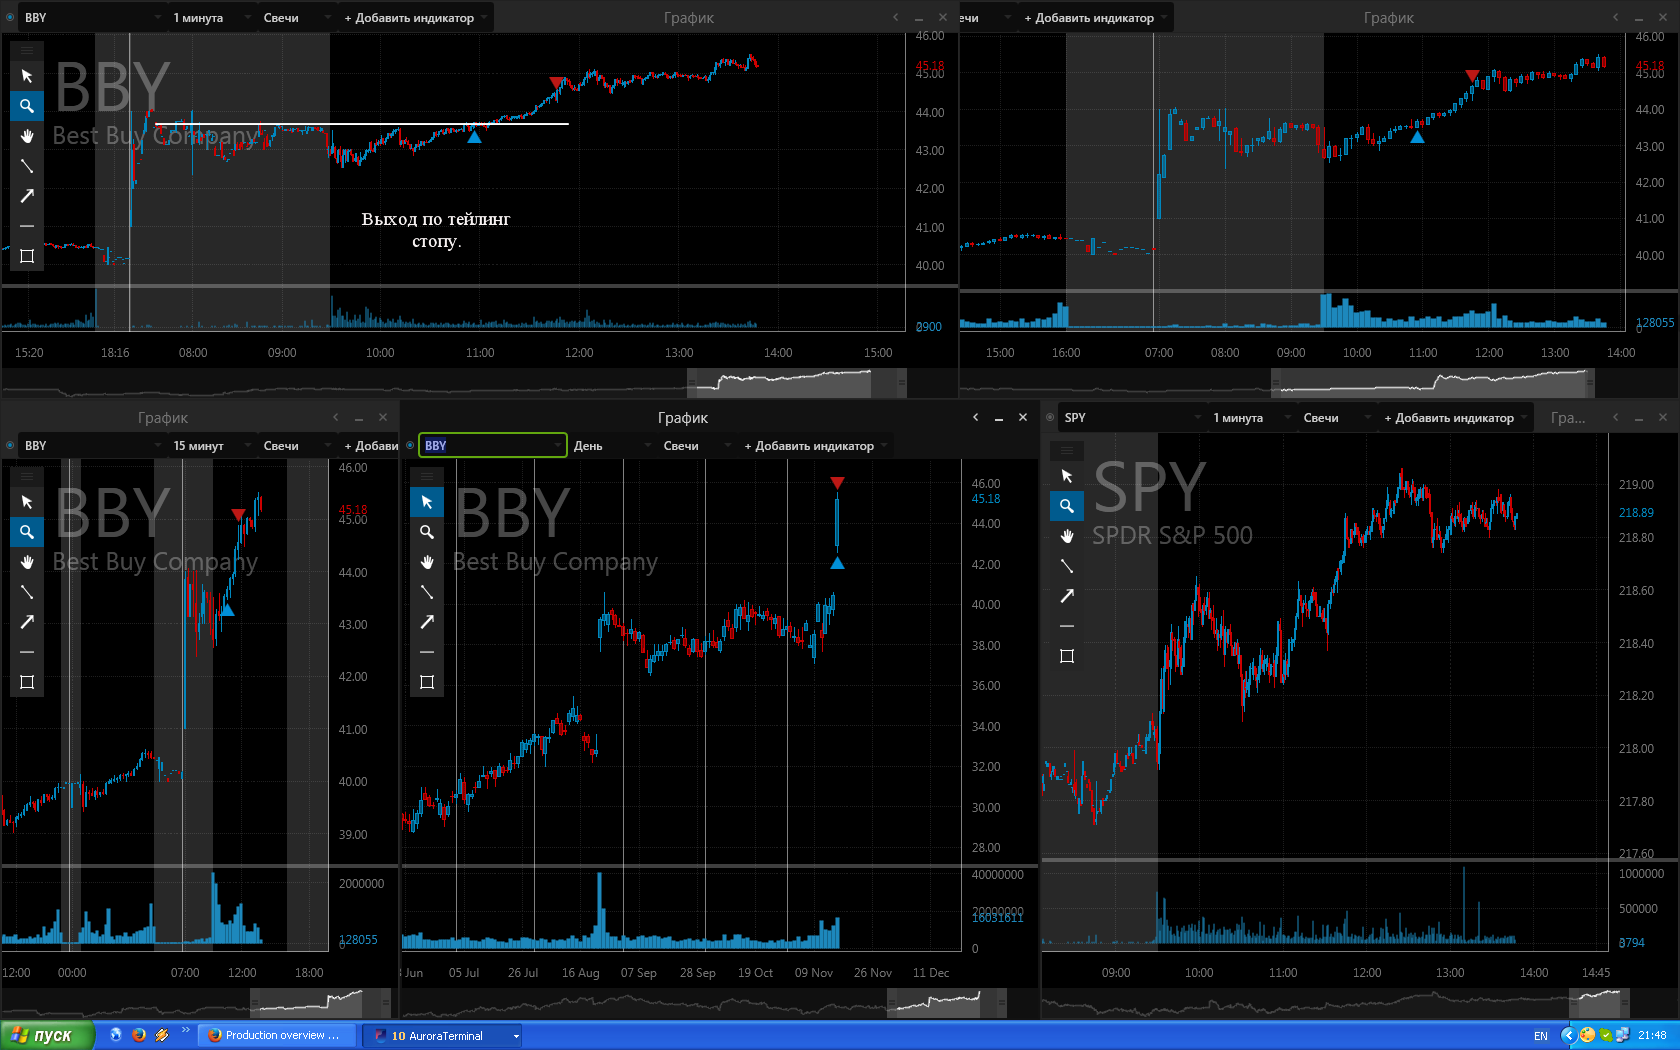Open the BBY symbol dropdown in top-left chart

(x=92, y=18)
